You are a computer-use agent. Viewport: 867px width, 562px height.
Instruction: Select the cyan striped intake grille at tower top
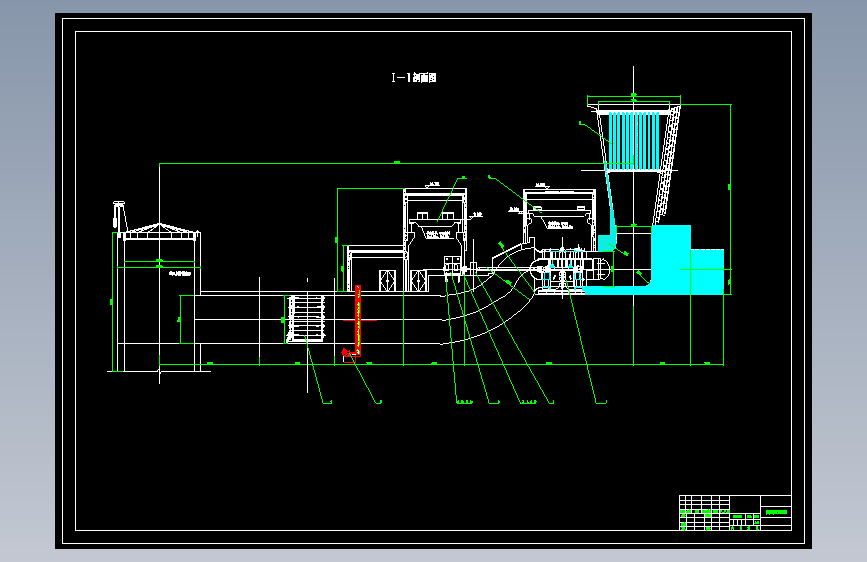click(x=634, y=140)
